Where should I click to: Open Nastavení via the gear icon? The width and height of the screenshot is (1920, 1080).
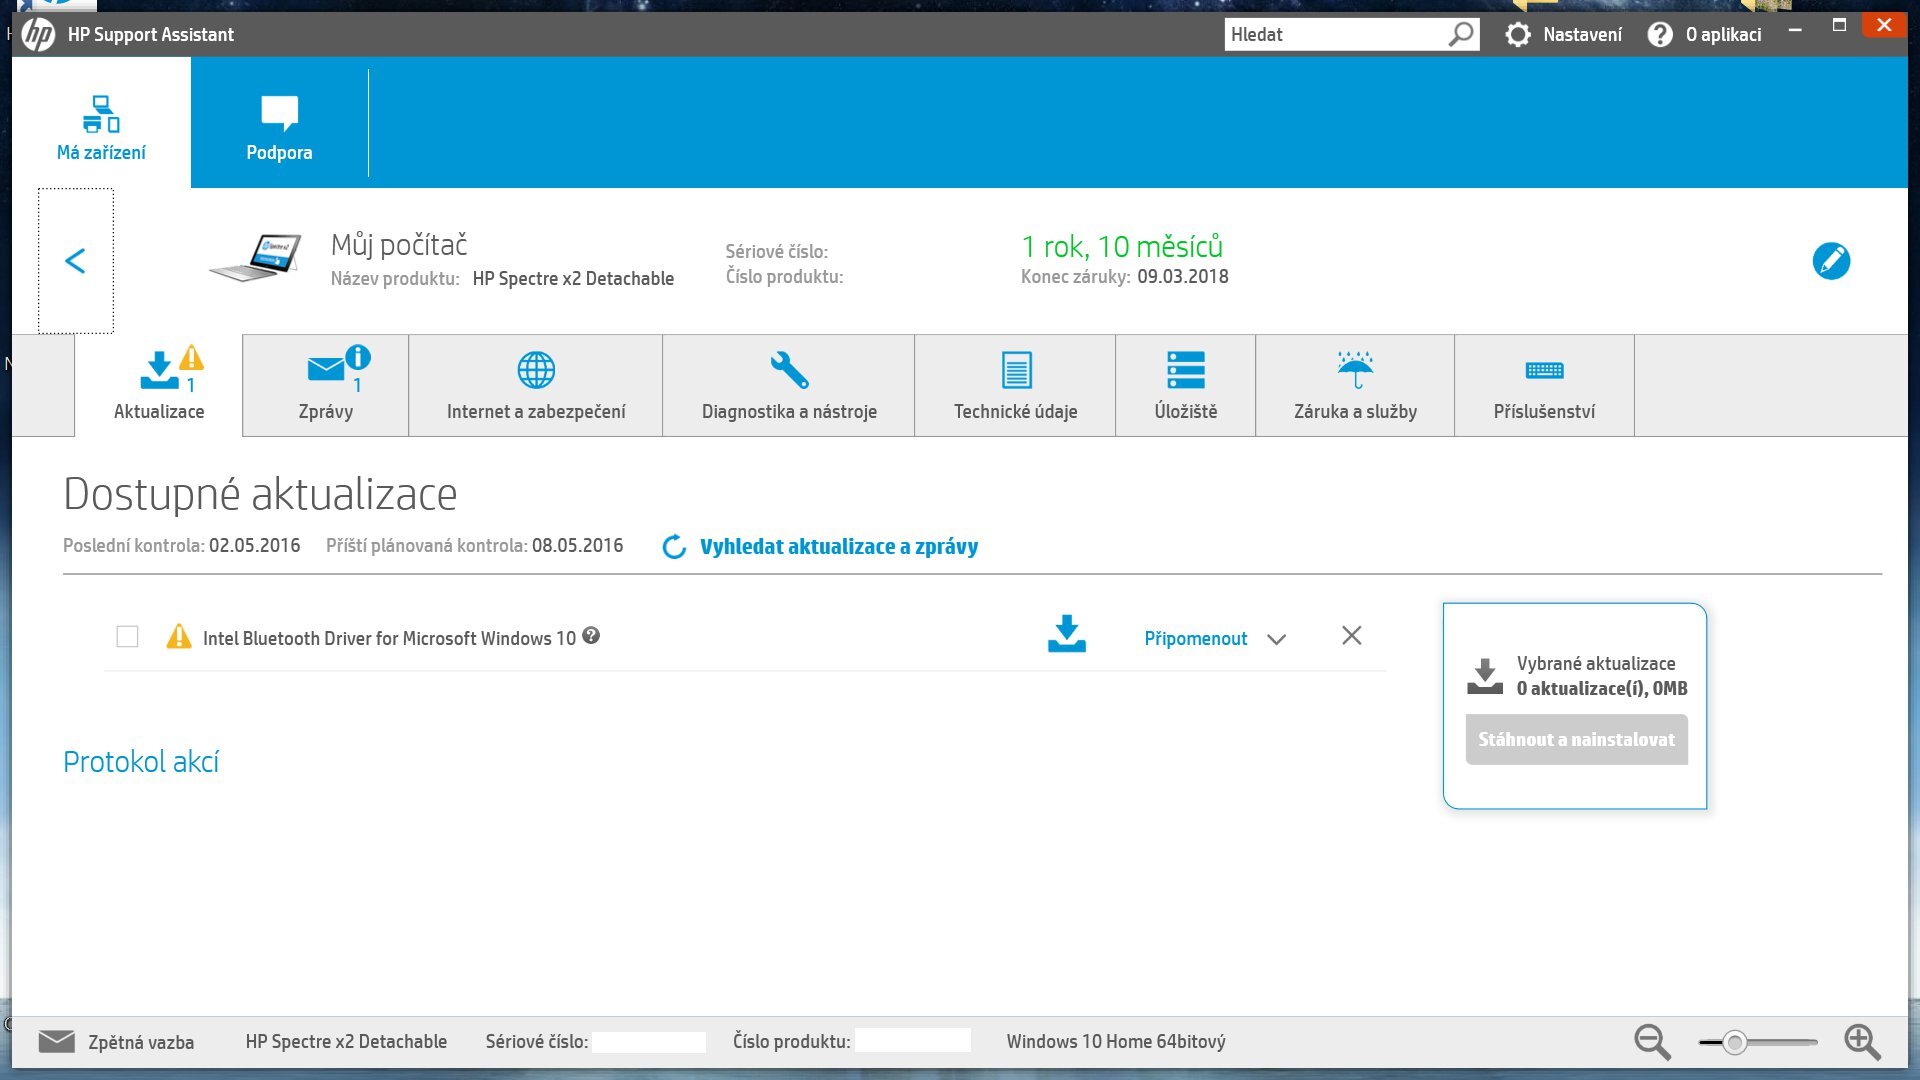(x=1517, y=34)
